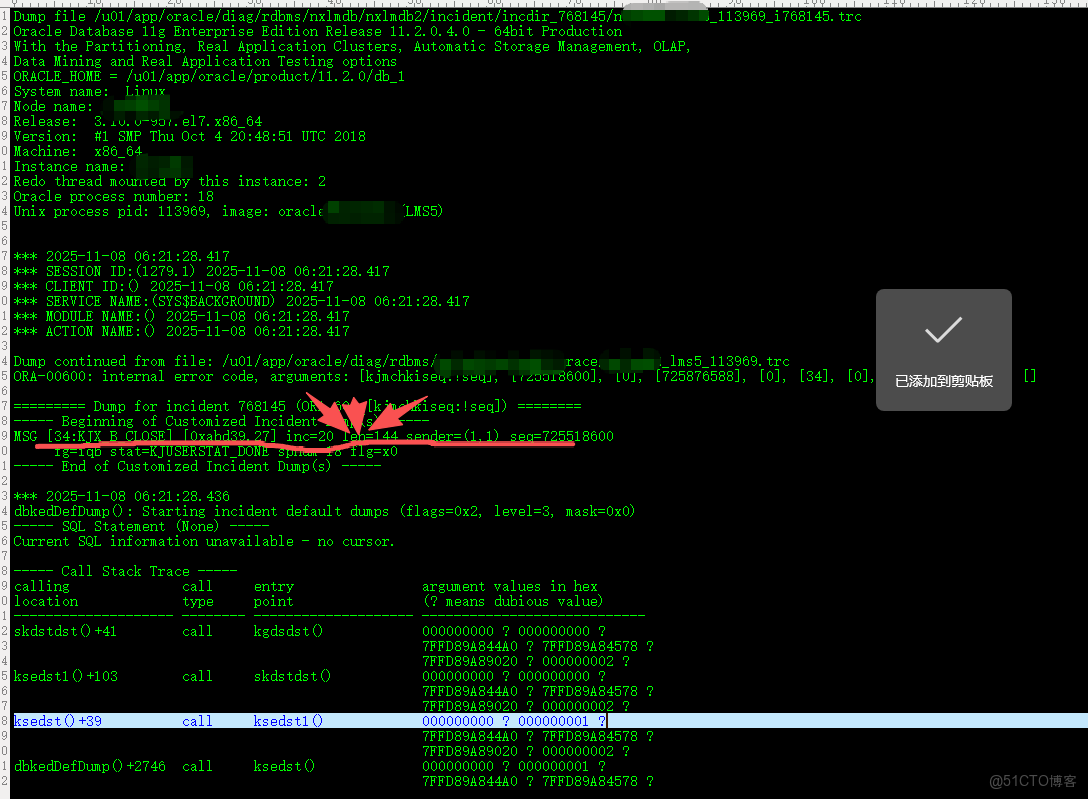Click the 'kgdsdst()' entry point text
The height and width of the screenshot is (799, 1088).
pyautogui.click(x=288, y=632)
